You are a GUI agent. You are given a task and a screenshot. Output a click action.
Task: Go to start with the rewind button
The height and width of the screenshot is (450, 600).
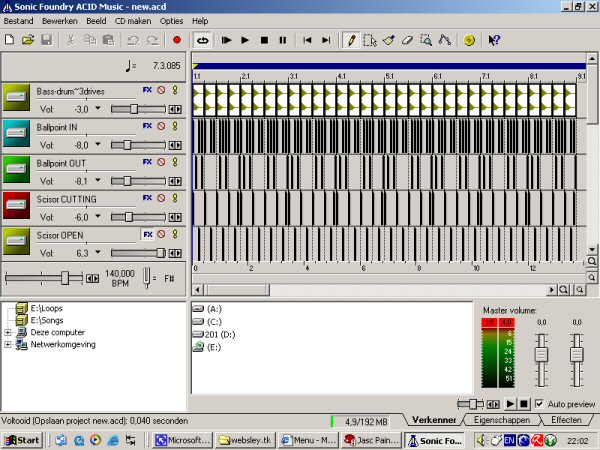[x=307, y=40]
